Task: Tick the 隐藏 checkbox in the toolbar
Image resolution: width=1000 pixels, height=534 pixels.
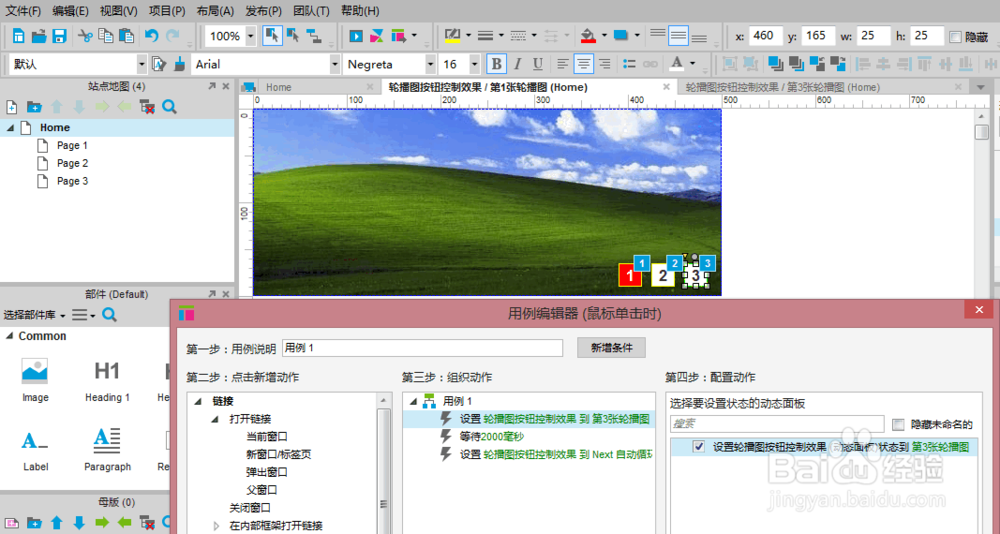Action: coord(955,37)
